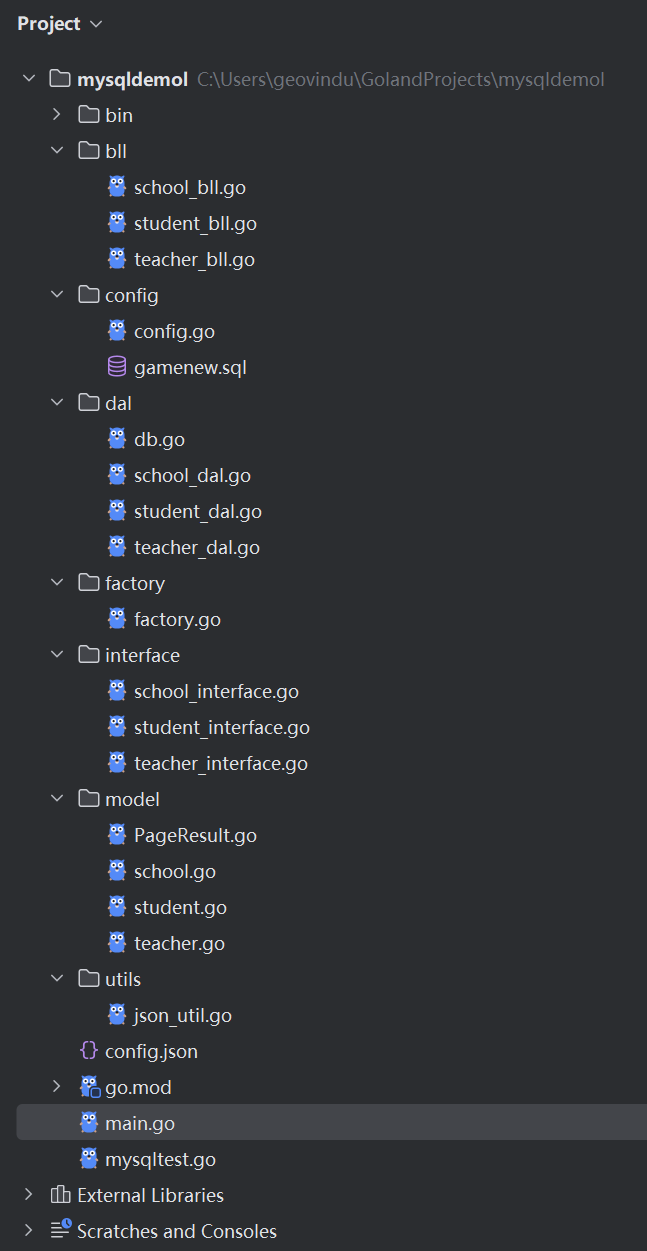Click the gopher icon beside PageResult.go

[x=117, y=835]
